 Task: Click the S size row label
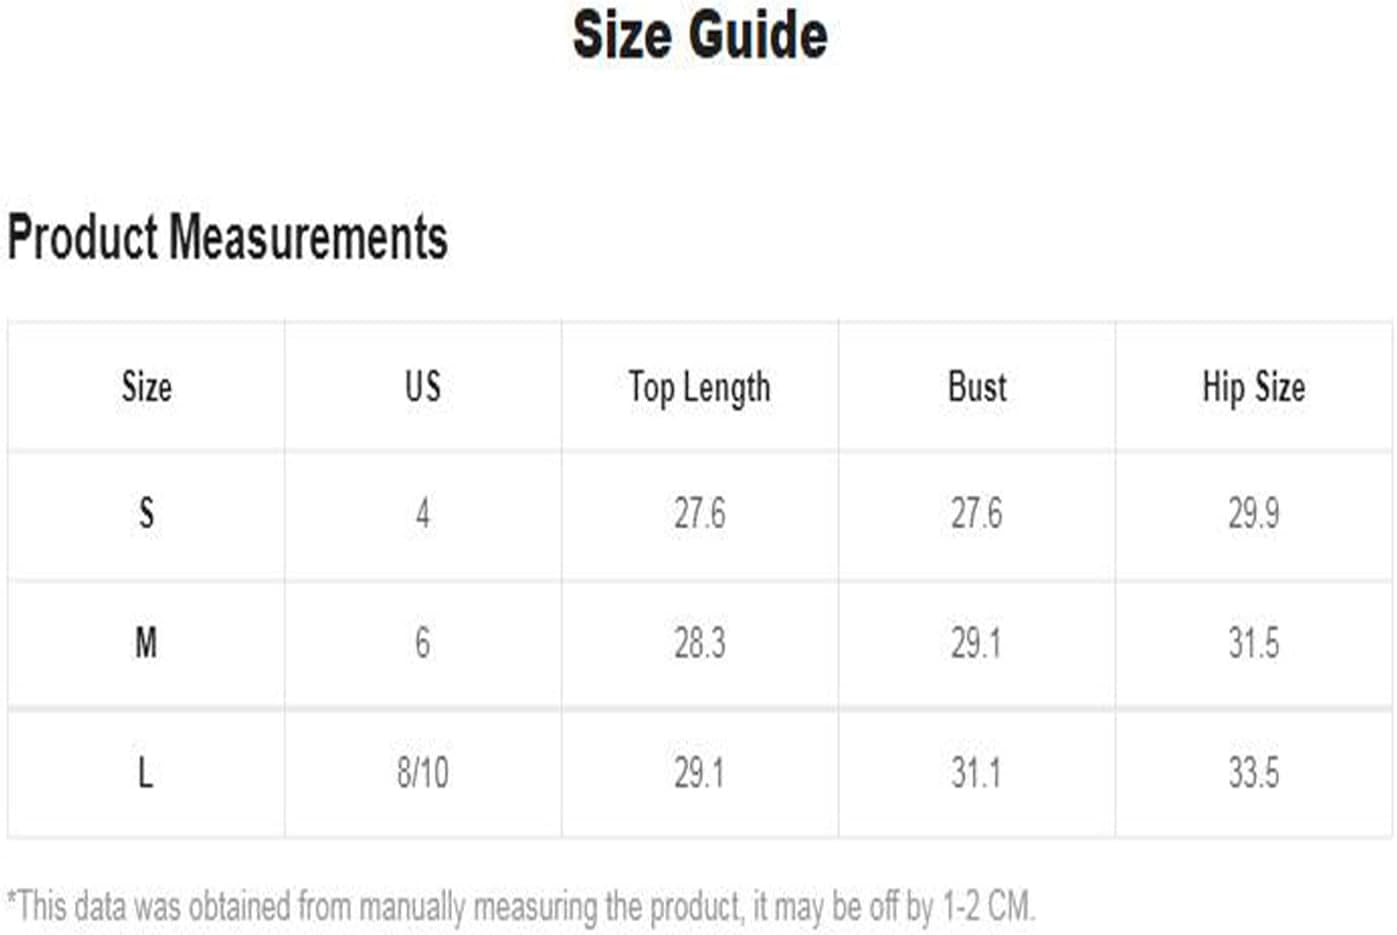click(x=146, y=514)
